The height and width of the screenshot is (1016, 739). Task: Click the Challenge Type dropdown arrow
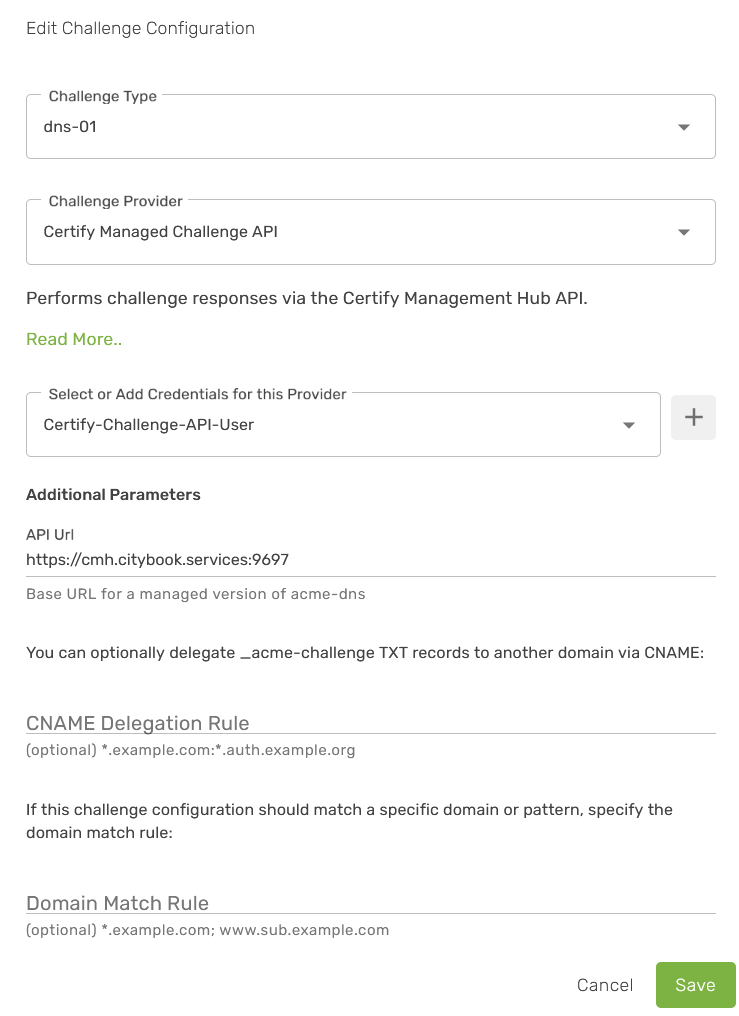coord(684,127)
